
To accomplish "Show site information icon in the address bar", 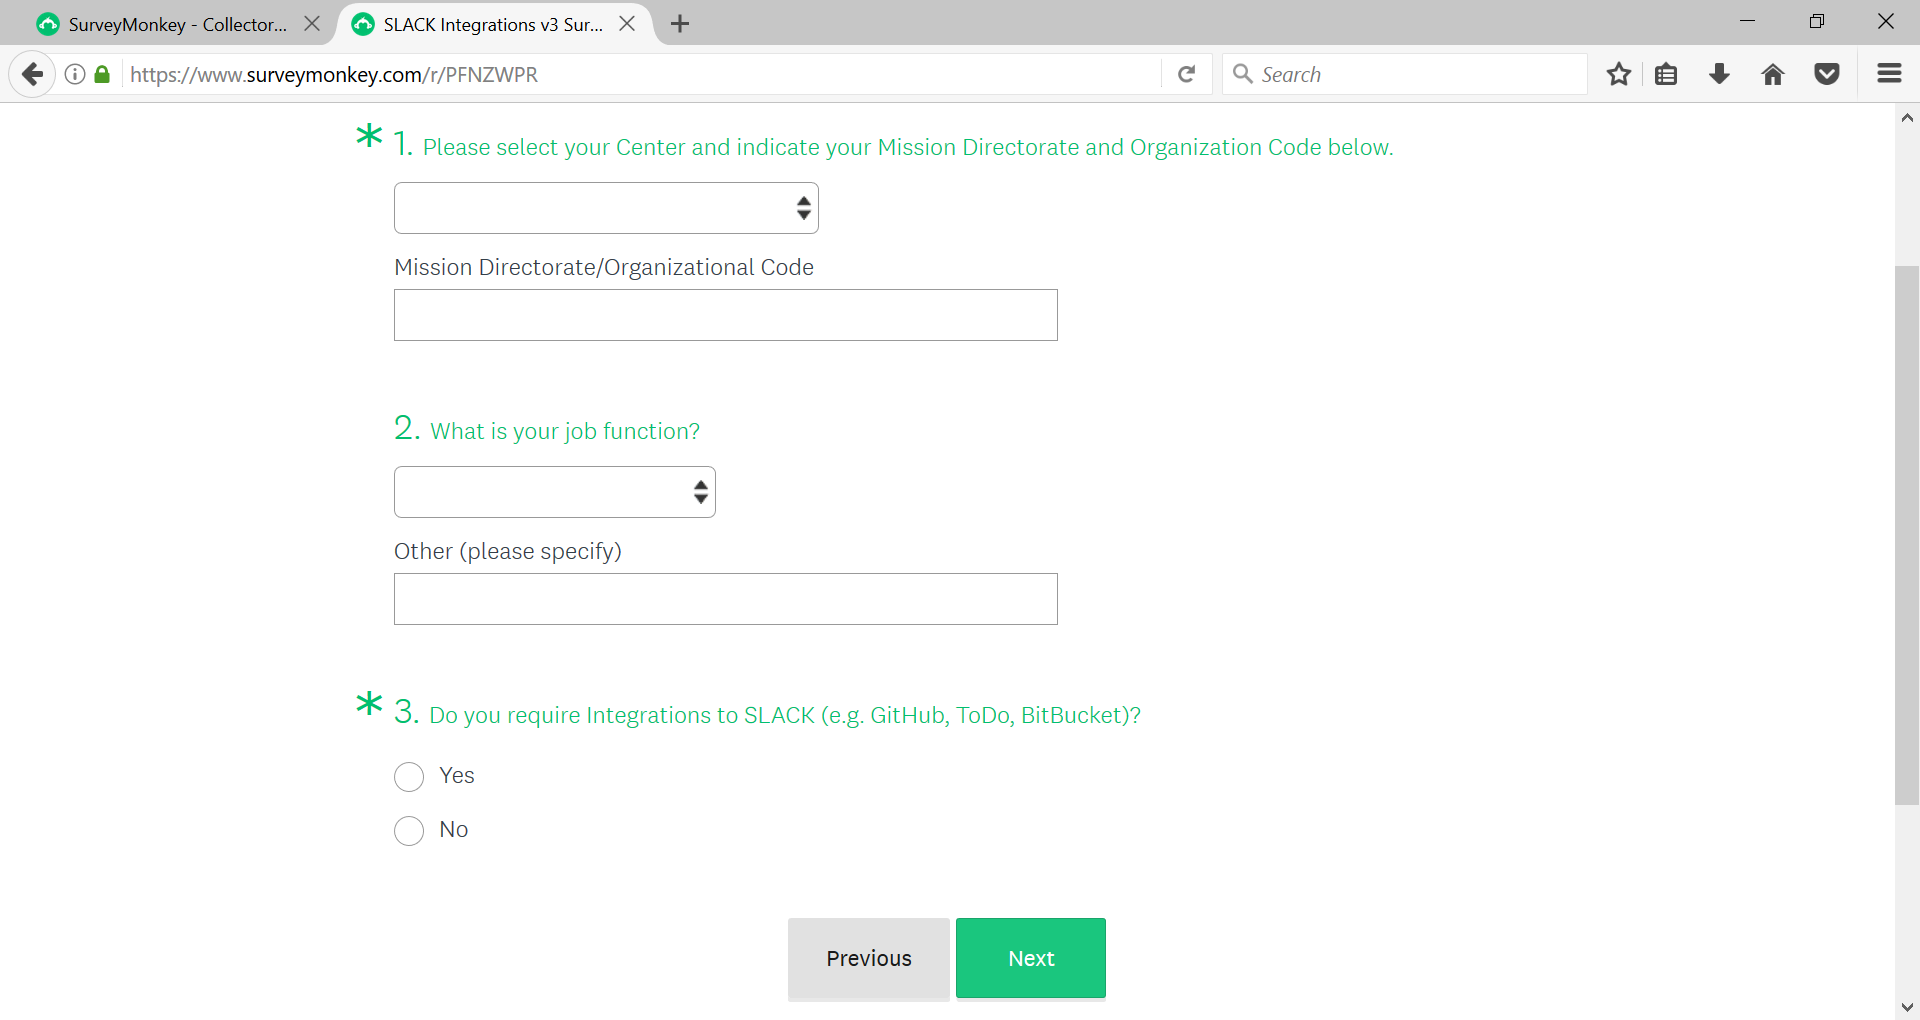I will (75, 74).
